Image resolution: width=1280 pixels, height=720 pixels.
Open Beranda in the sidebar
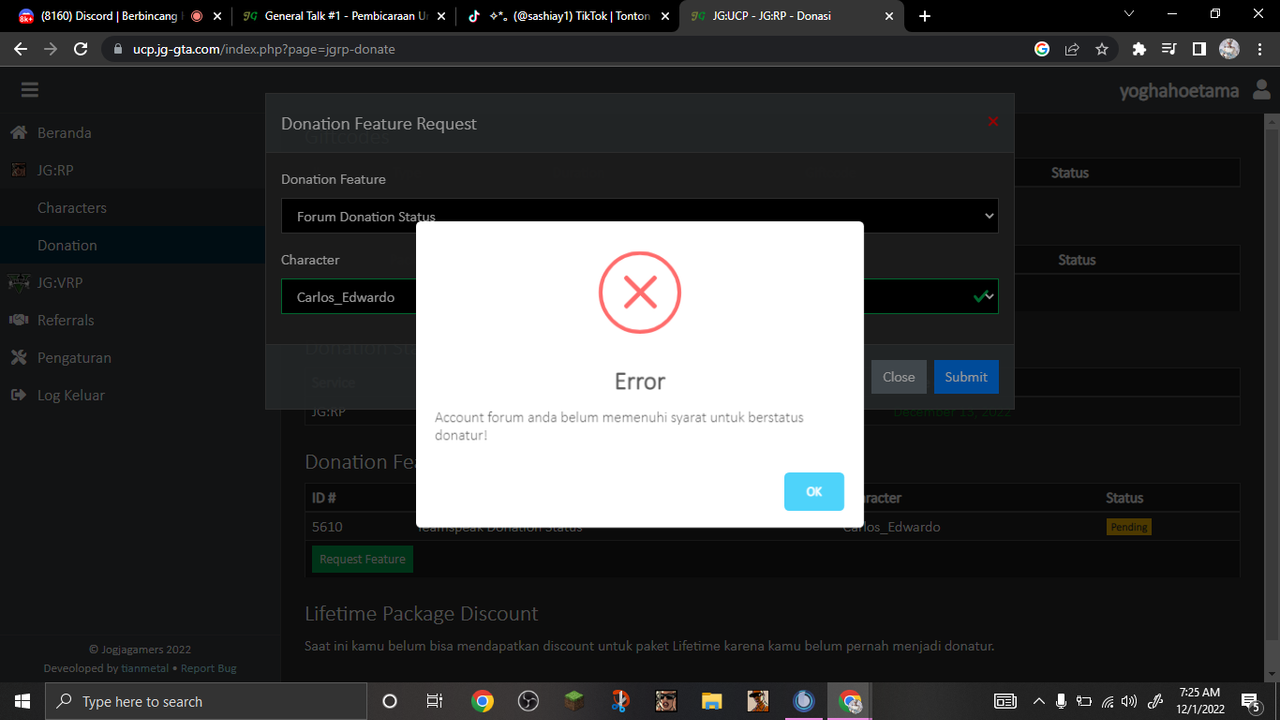tap(64, 133)
